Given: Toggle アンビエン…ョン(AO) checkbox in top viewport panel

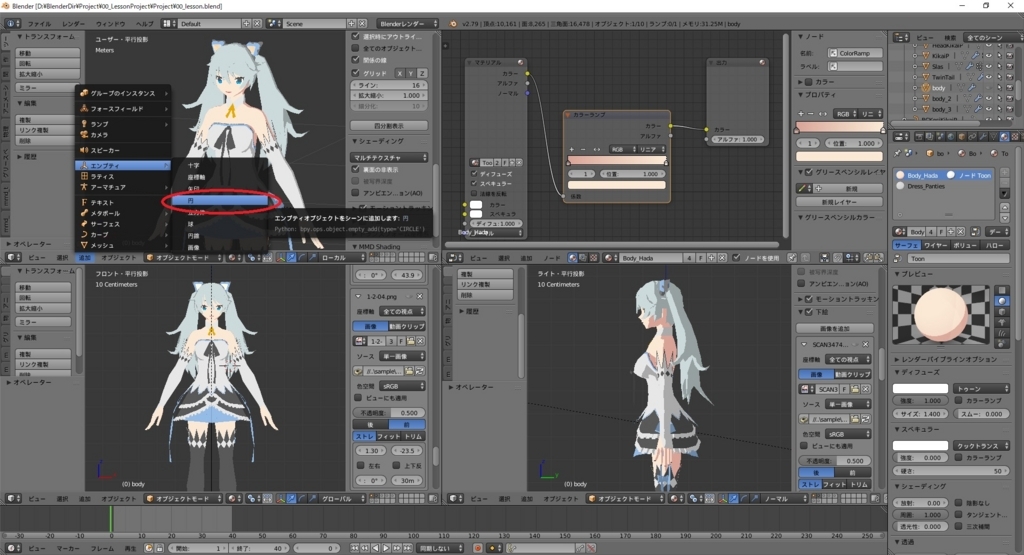Looking at the screenshot, I should coord(356,193).
